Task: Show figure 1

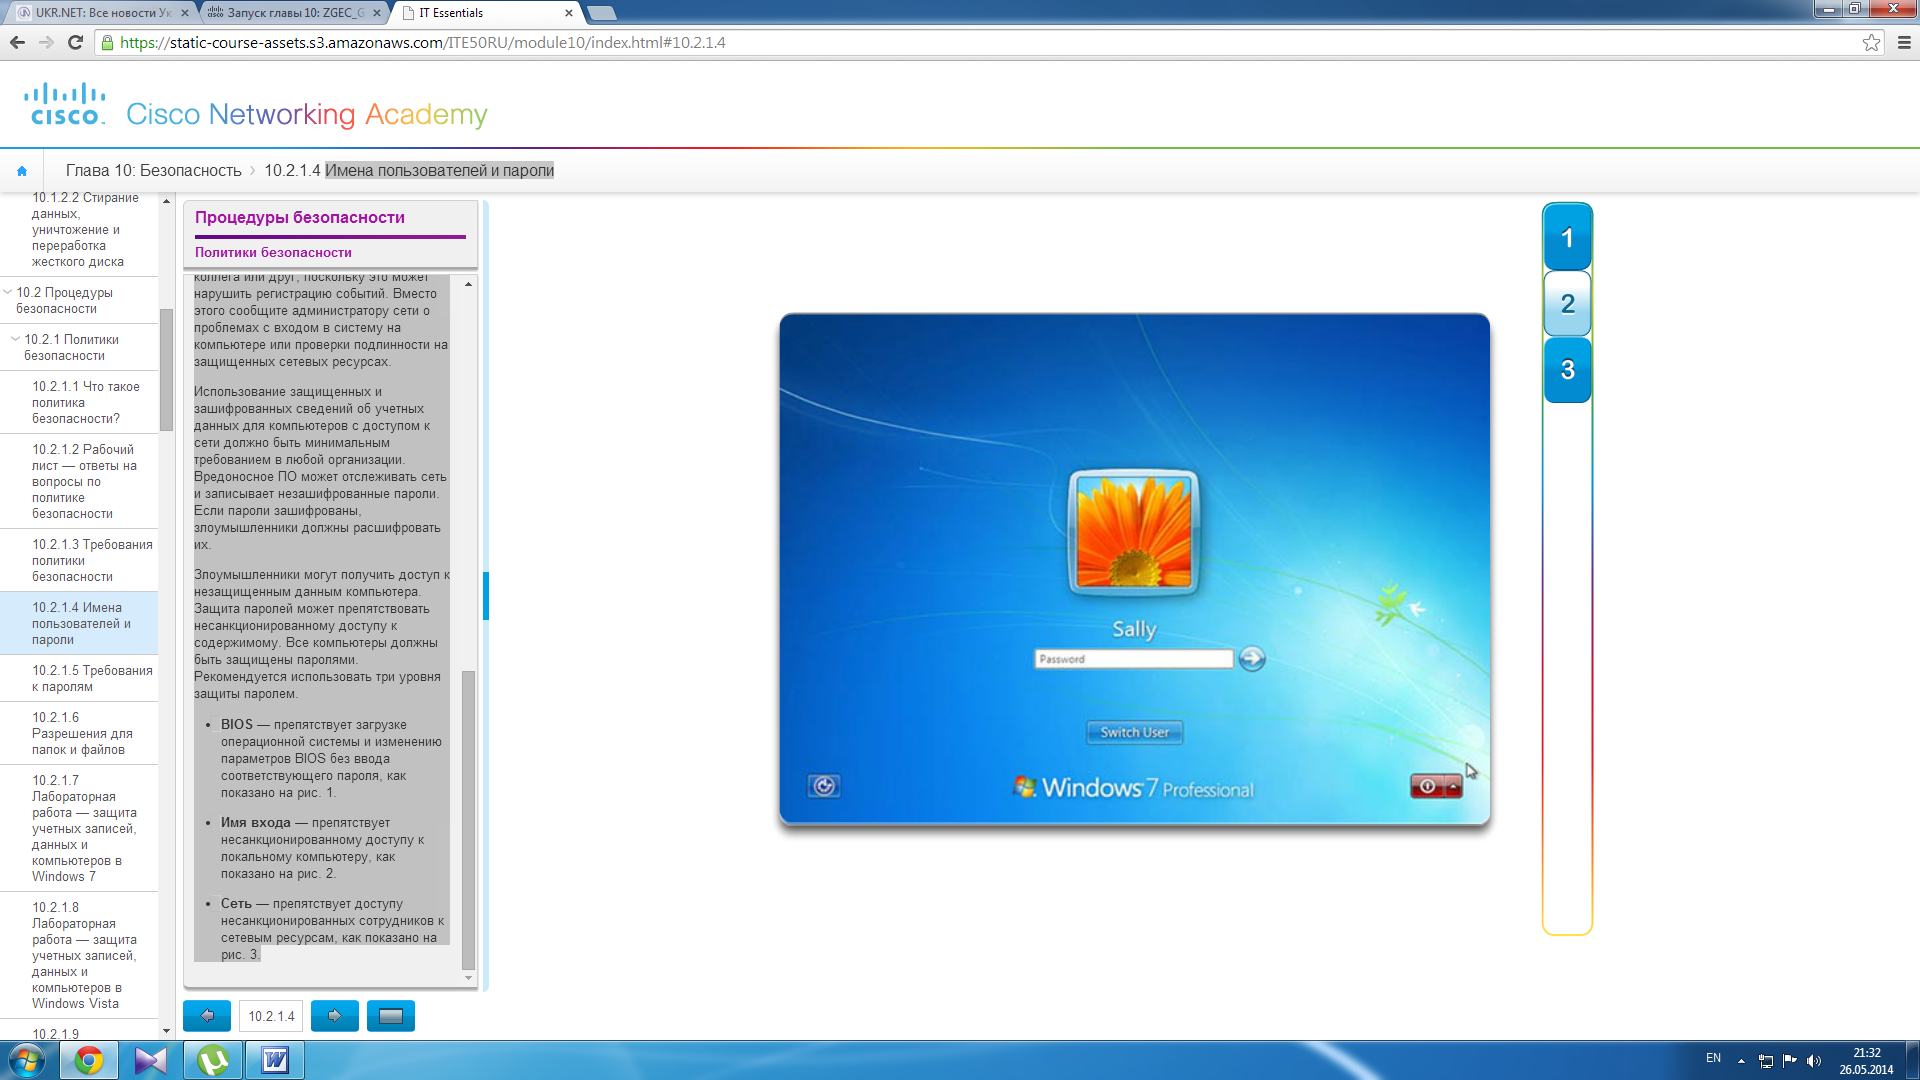Action: pyautogui.click(x=1567, y=238)
